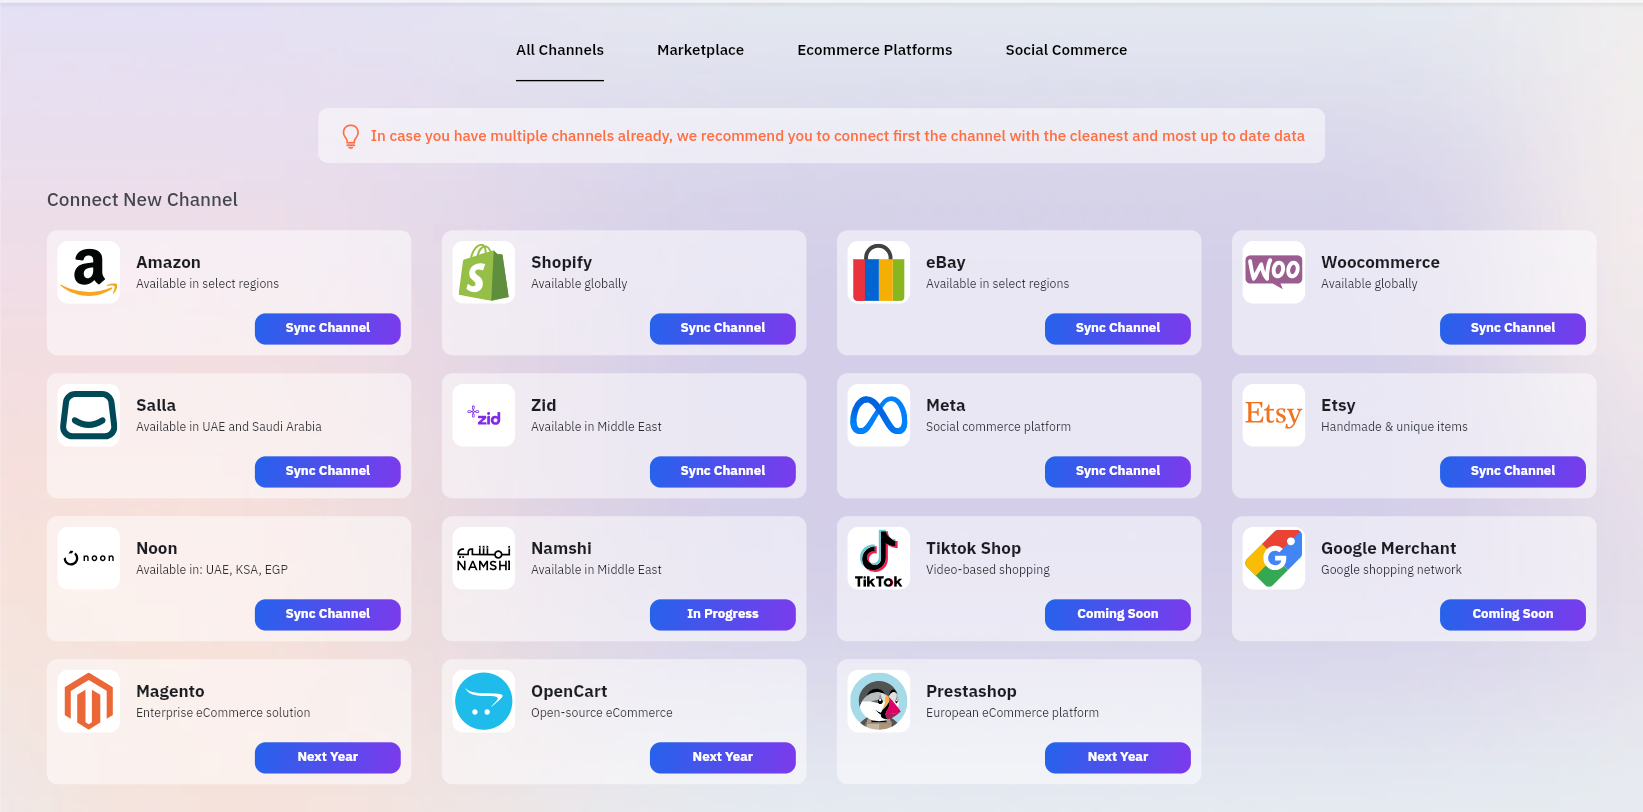Screen dimensions: 1643x812
Task: Click the Etsy logo icon
Action: coord(1273,415)
